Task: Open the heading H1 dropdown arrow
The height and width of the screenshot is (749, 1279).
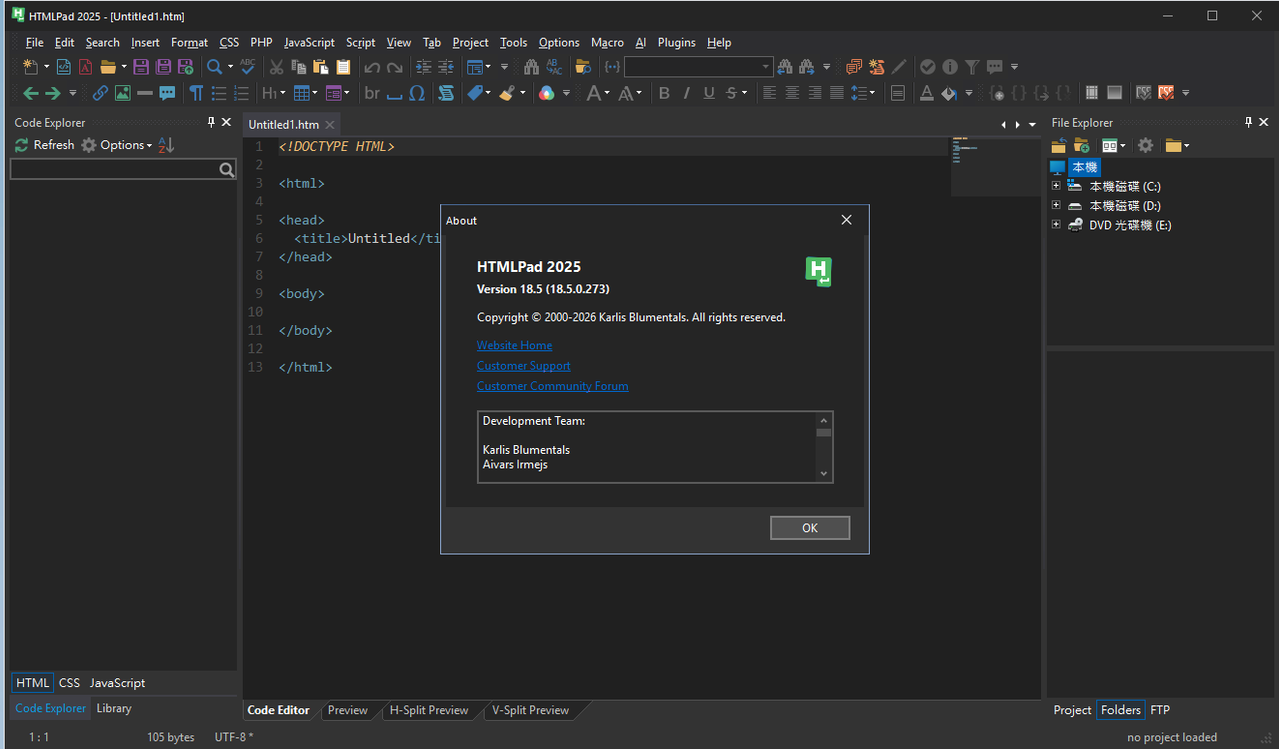Action: (x=282, y=94)
